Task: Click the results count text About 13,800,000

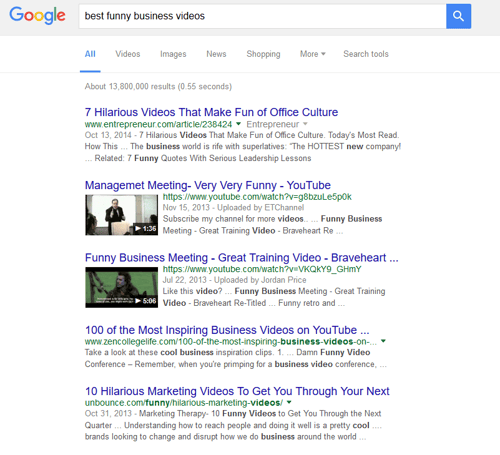Action: click(158, 87)
